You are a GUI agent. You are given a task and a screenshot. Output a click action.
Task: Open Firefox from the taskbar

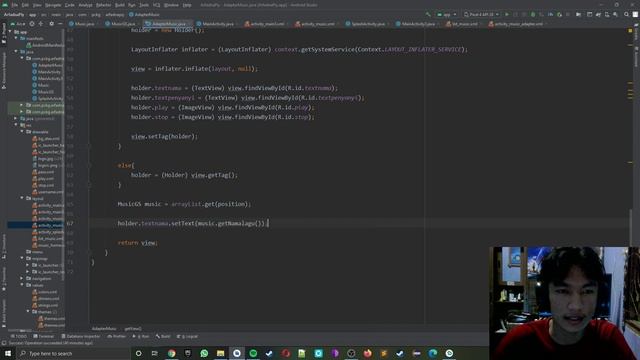pyautogui.click(x=367, y=353)
